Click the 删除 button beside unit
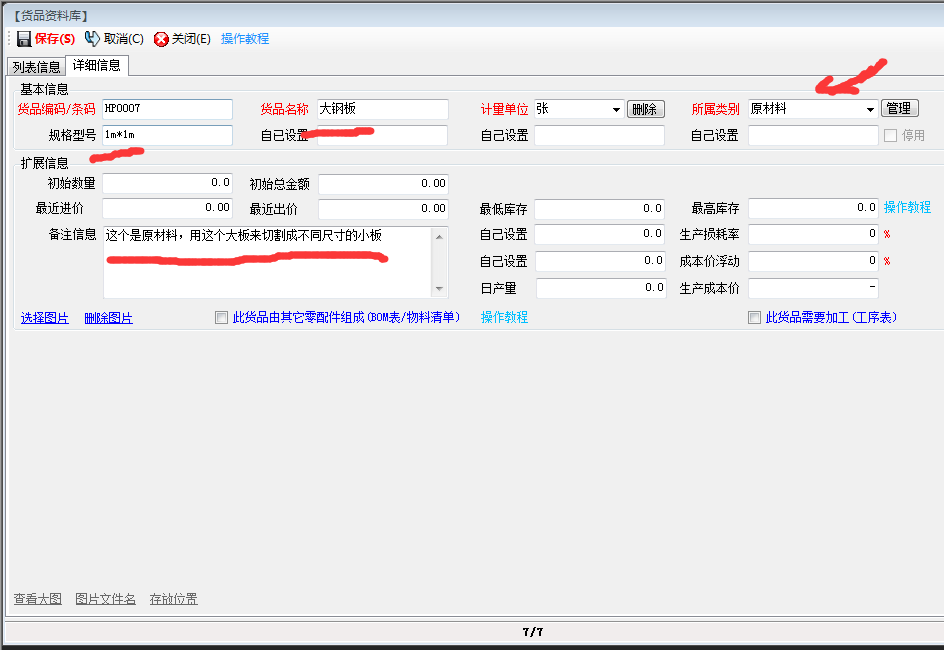Screen dimensions: 944x650 tap(646, 109)
